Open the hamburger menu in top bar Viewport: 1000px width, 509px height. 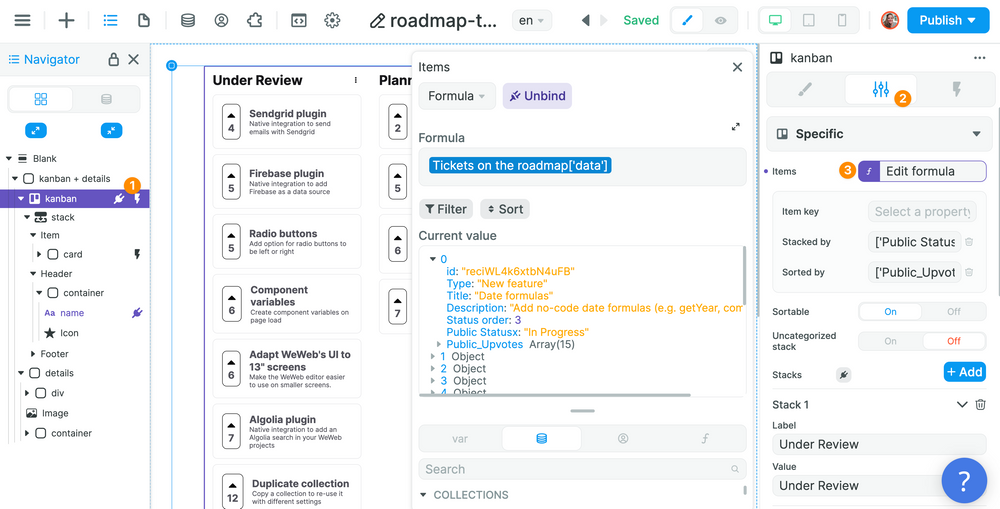point(22,20)
